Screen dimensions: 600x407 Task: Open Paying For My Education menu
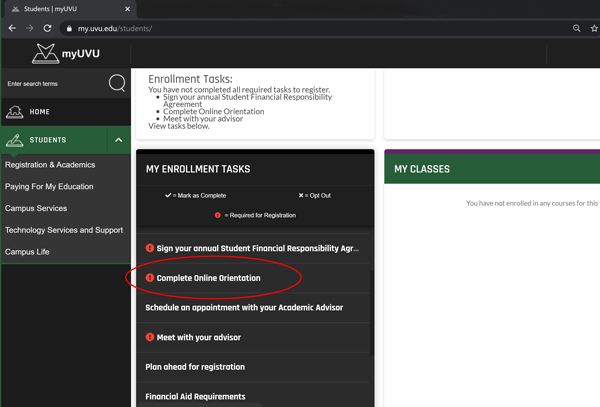coord(49,187)
